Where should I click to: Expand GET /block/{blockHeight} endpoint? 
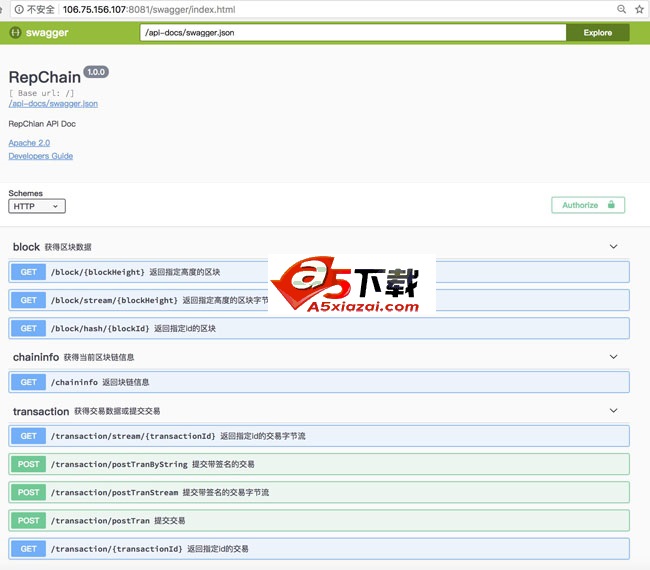pos(319,272)
